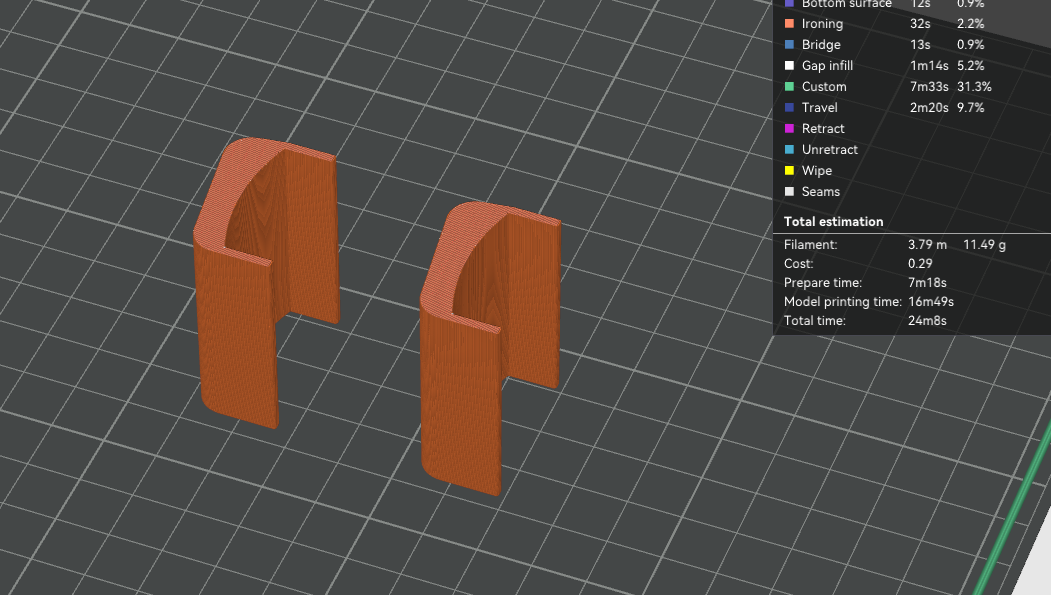1051x595 pixels.
Task: Click the Custom 31.3% percentage value
Action: [x=974, y=87]
